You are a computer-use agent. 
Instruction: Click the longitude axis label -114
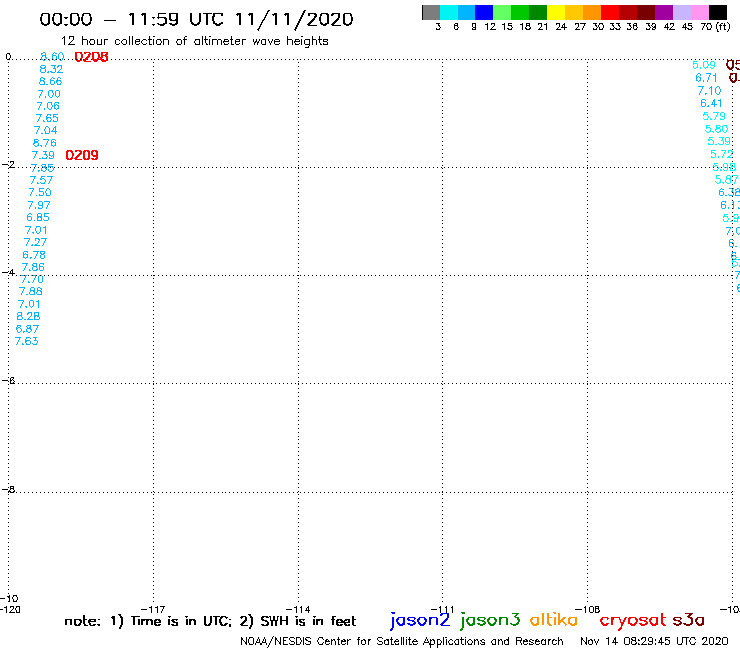click(x=298, y=609)
